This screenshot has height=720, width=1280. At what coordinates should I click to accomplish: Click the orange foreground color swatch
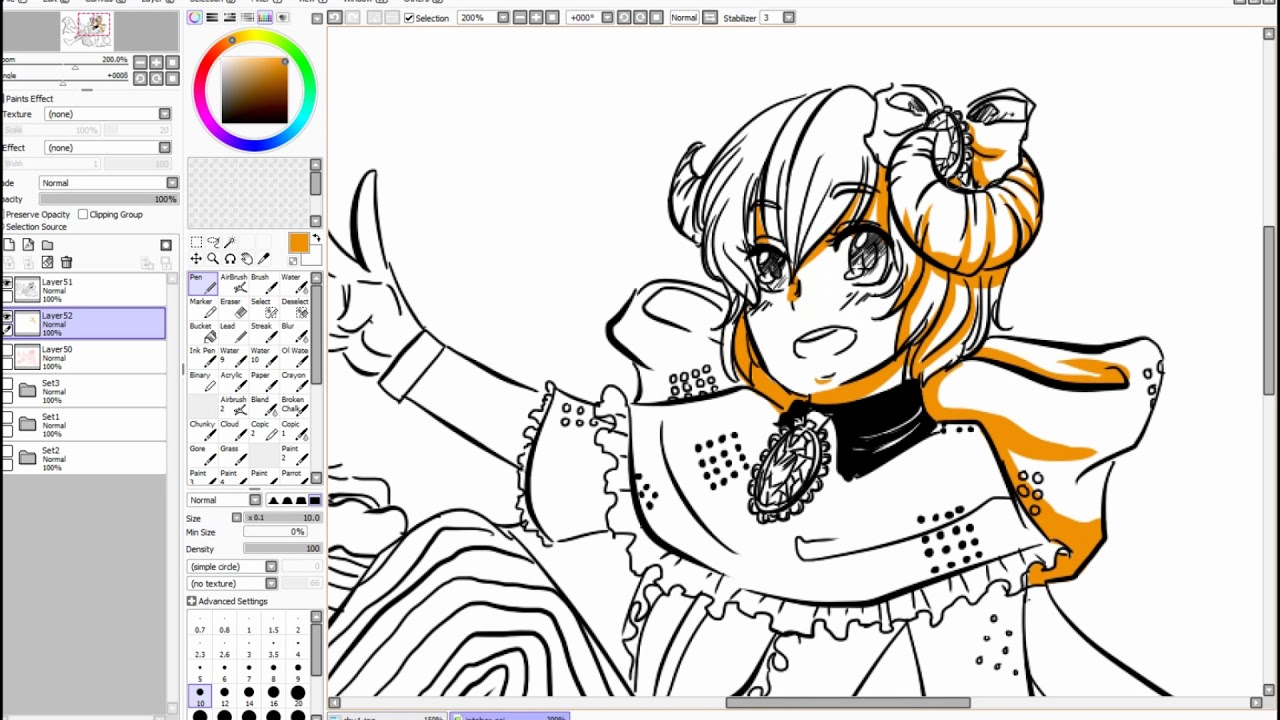(x=299, y=243)
